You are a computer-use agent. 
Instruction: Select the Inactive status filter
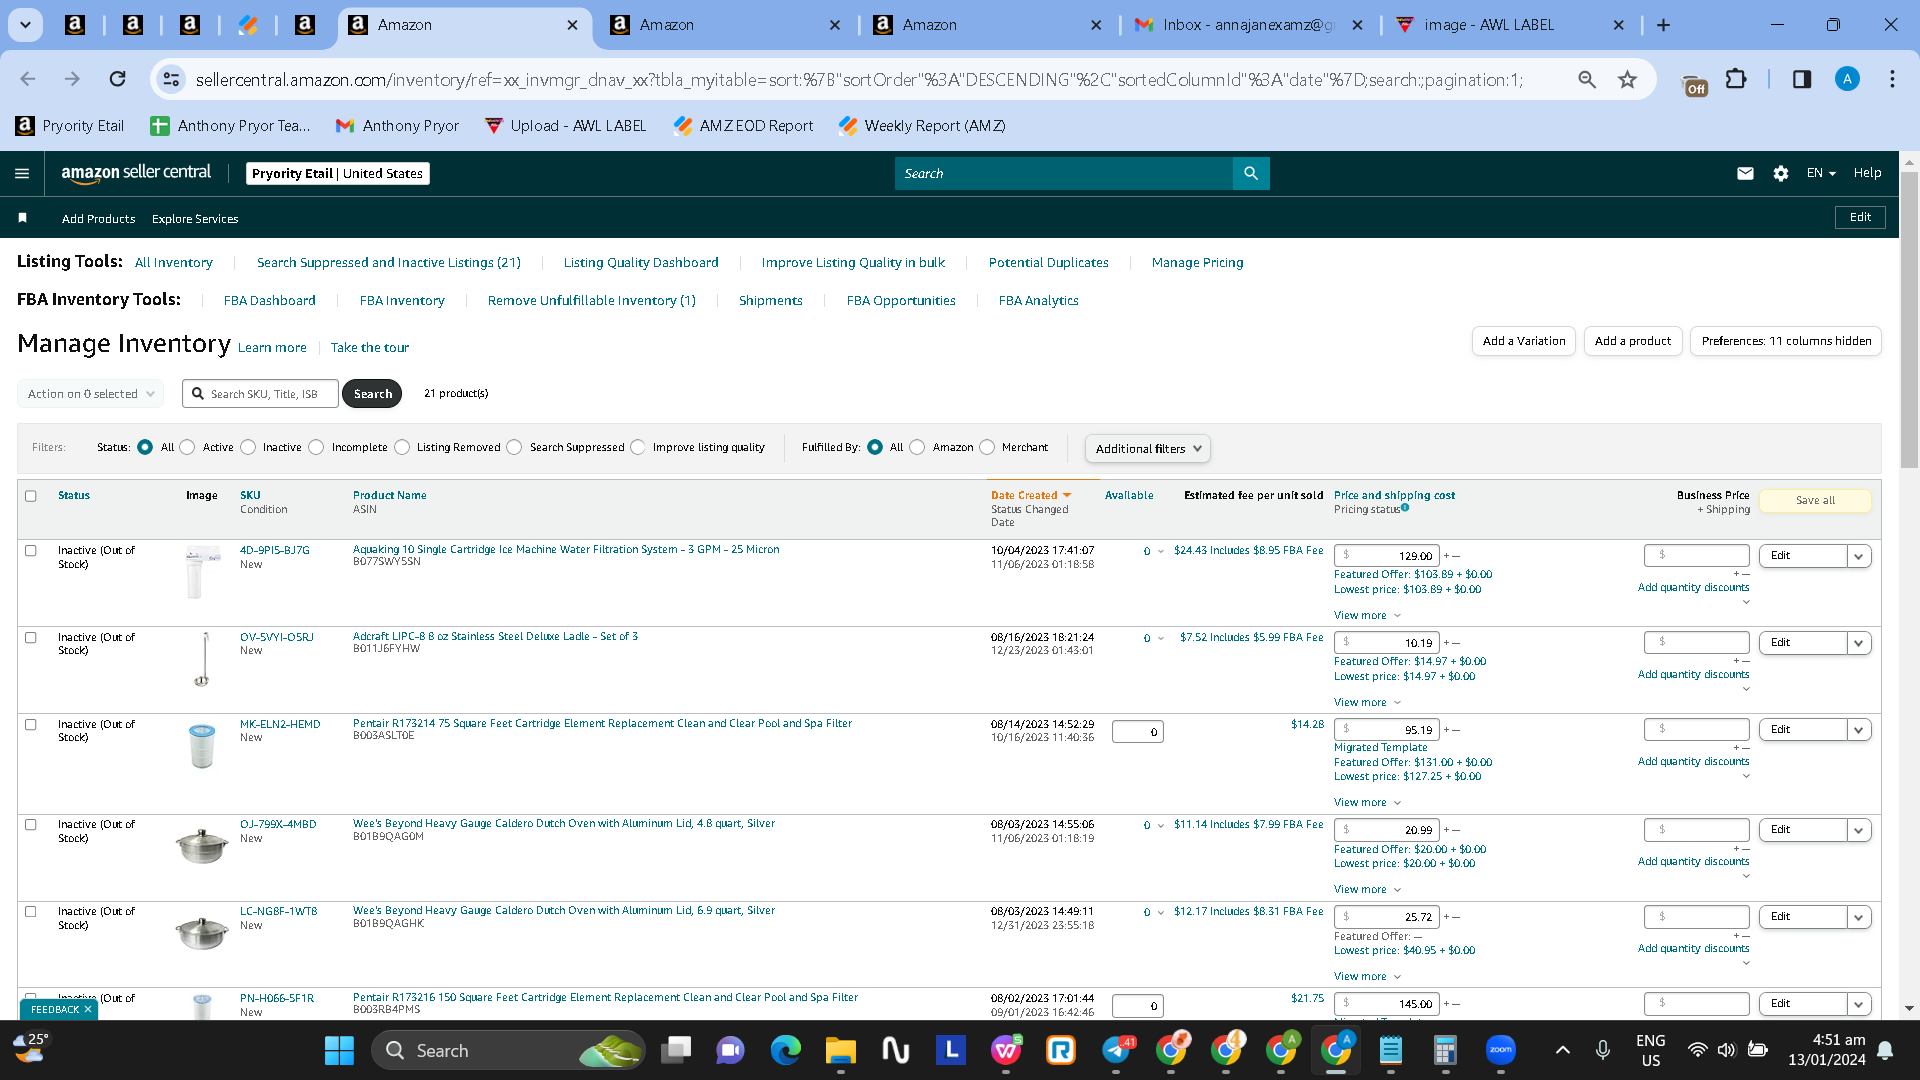[248, 447]
